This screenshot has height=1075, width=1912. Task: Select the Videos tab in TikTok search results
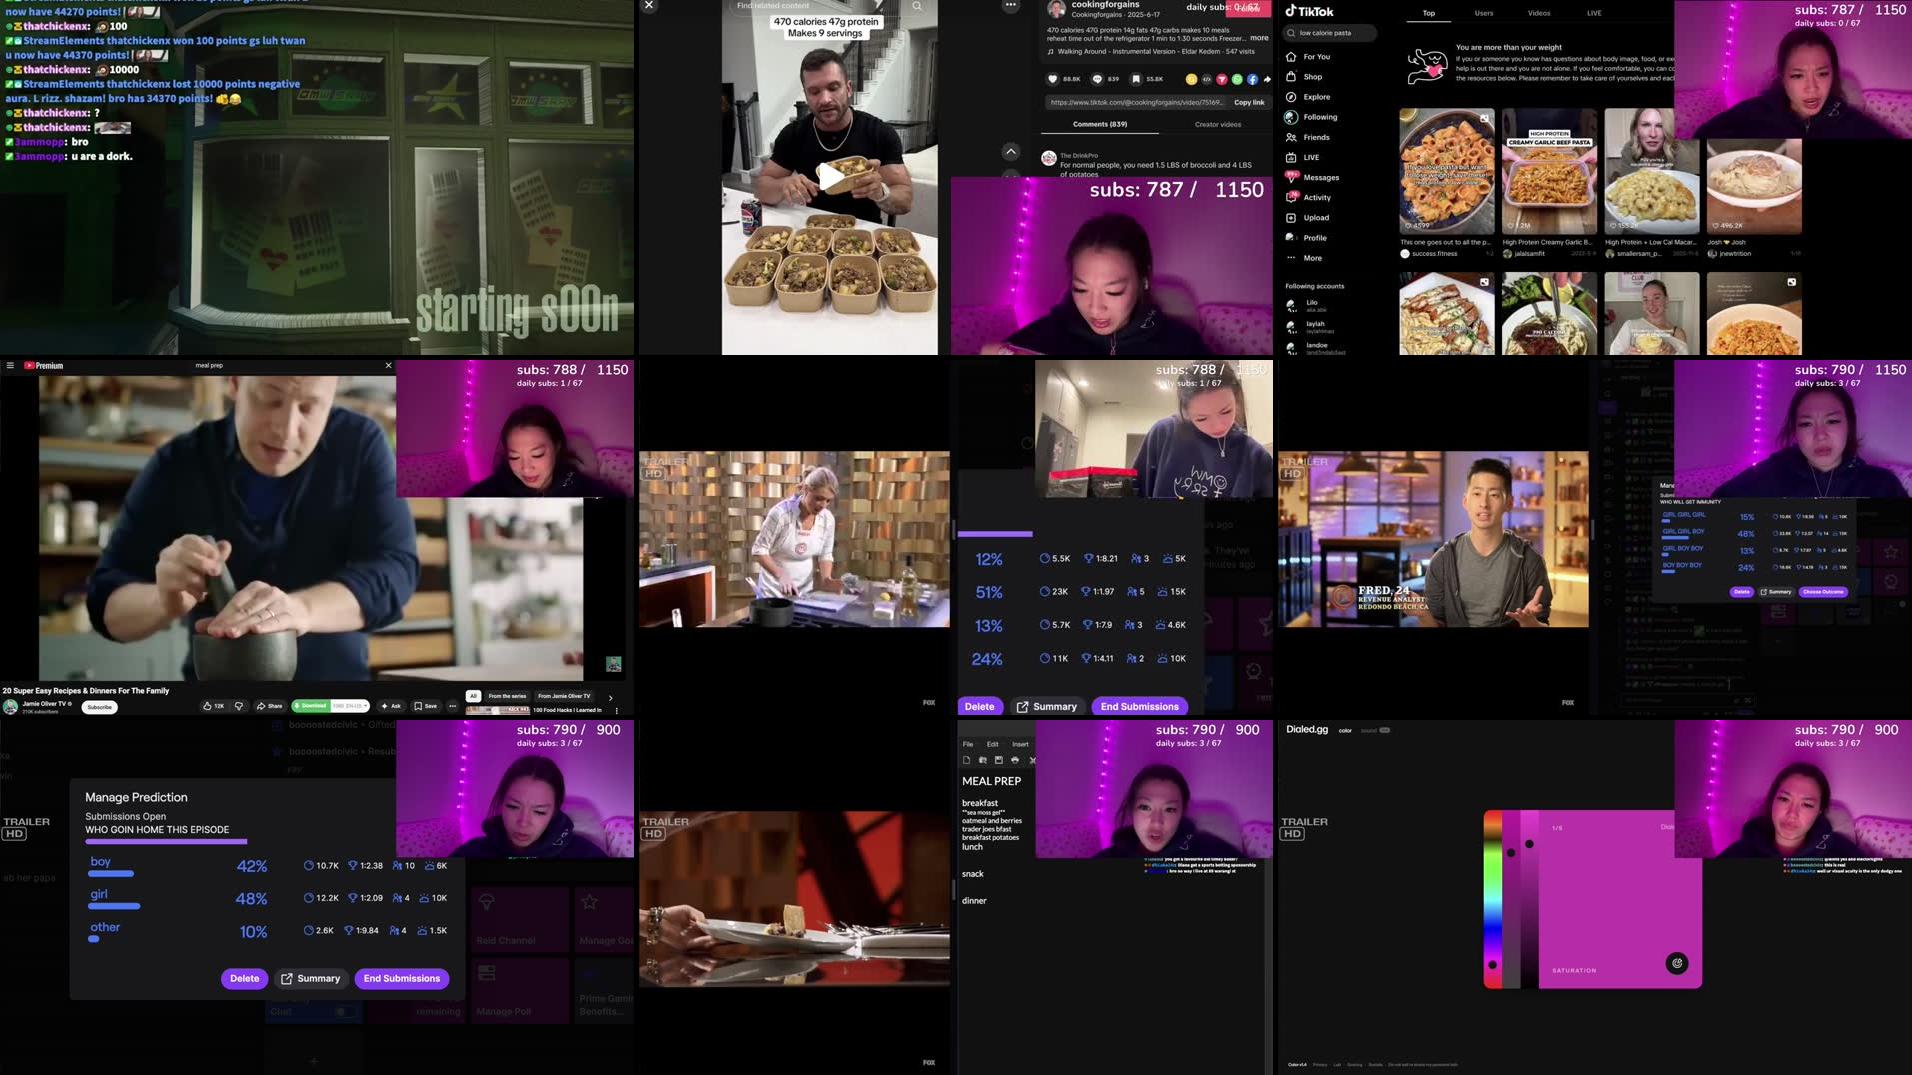[x=1539, y=12]
